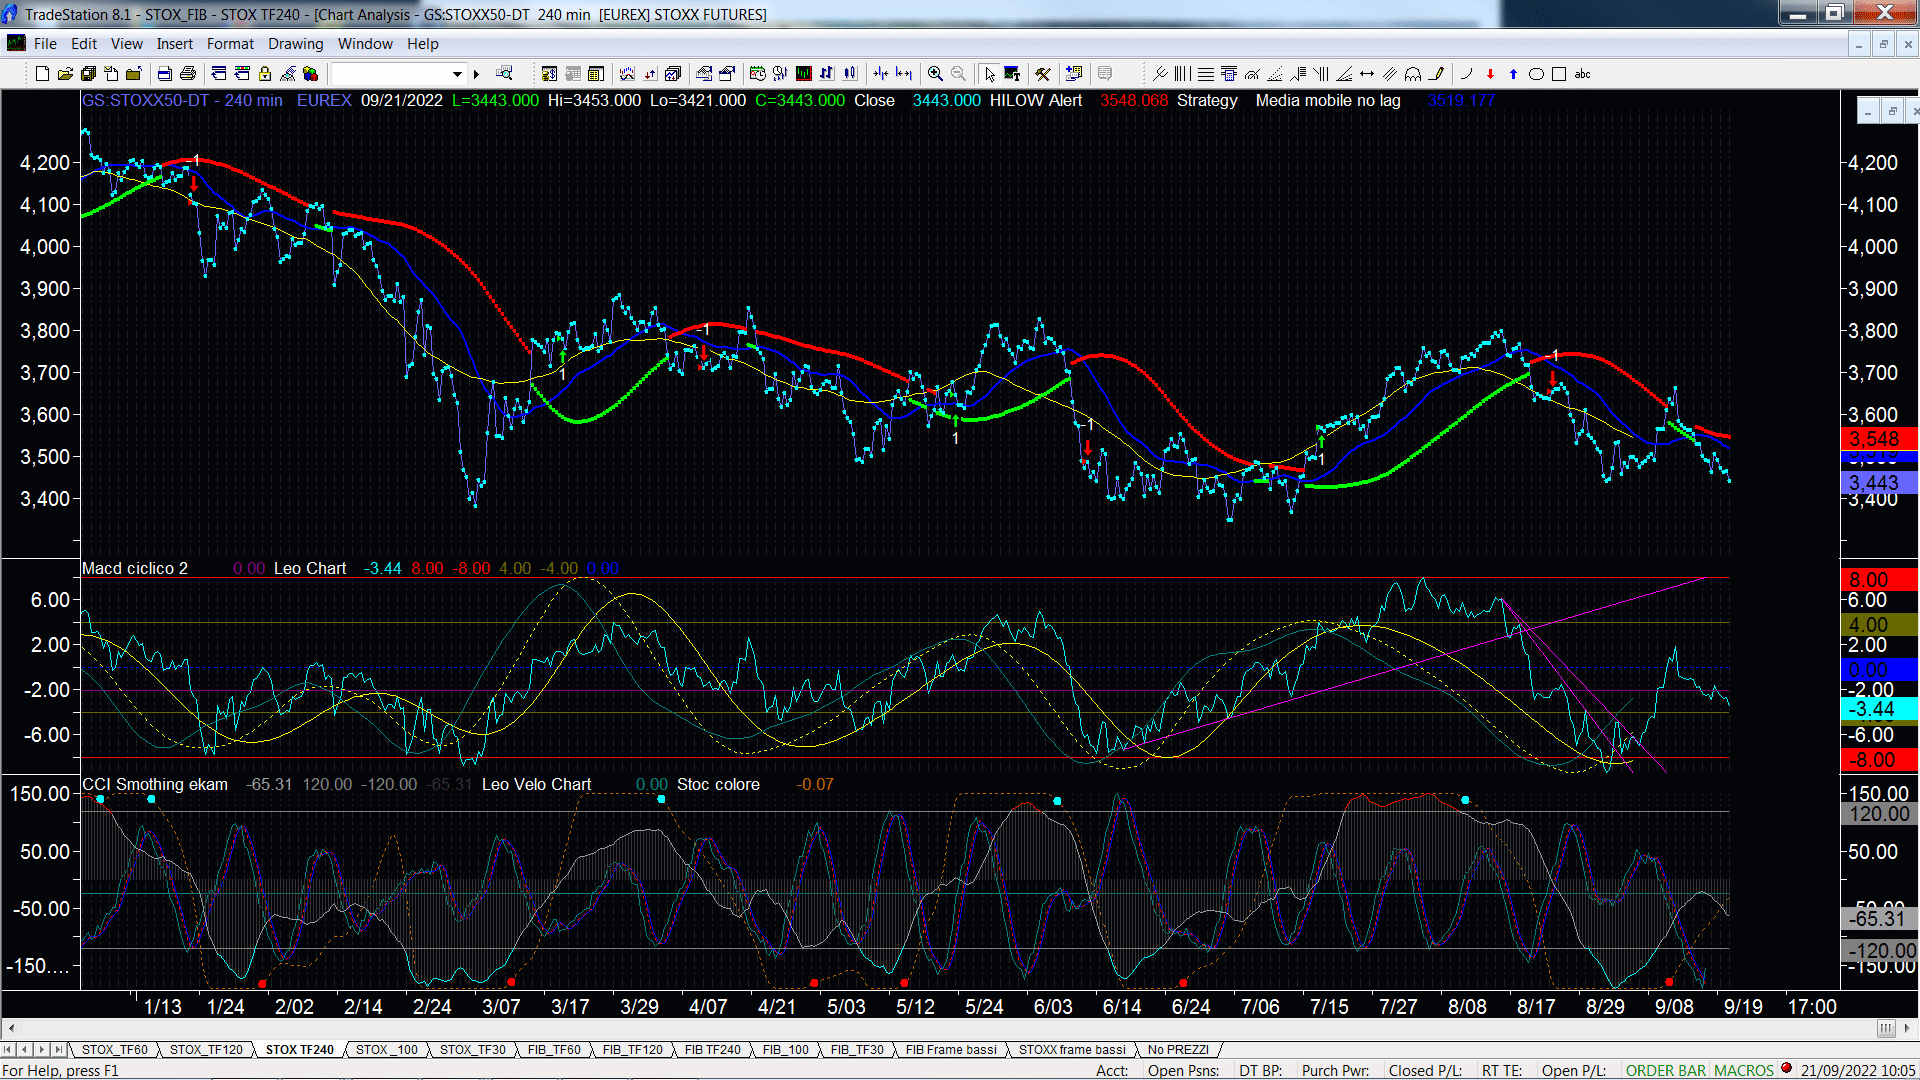Select the pointer arrow tool
This screenshot has width=1920, height=1080.
click(x=989, y=74)
